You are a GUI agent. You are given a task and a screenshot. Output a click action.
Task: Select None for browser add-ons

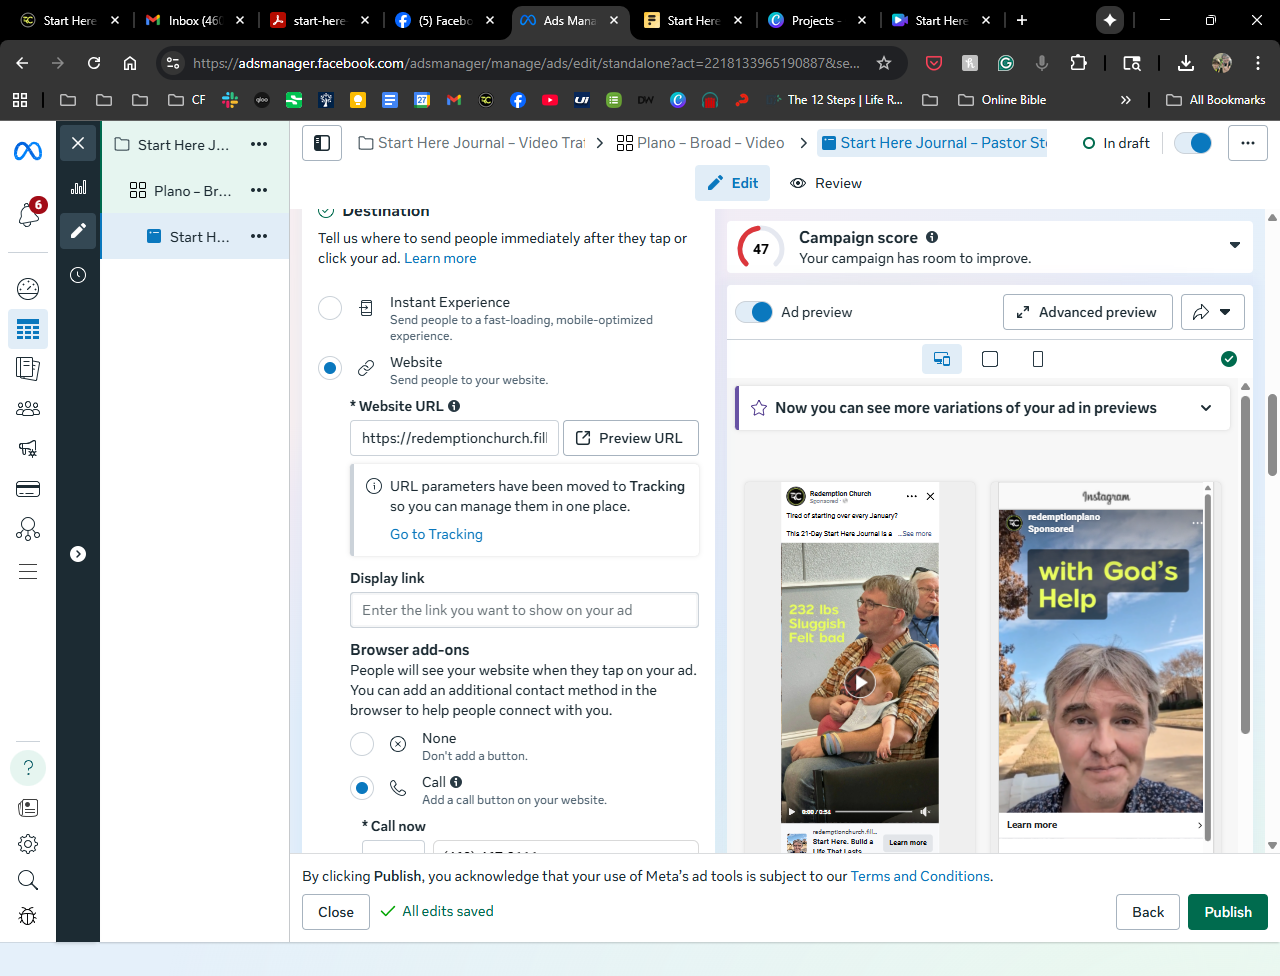click(x=362, y=744)
